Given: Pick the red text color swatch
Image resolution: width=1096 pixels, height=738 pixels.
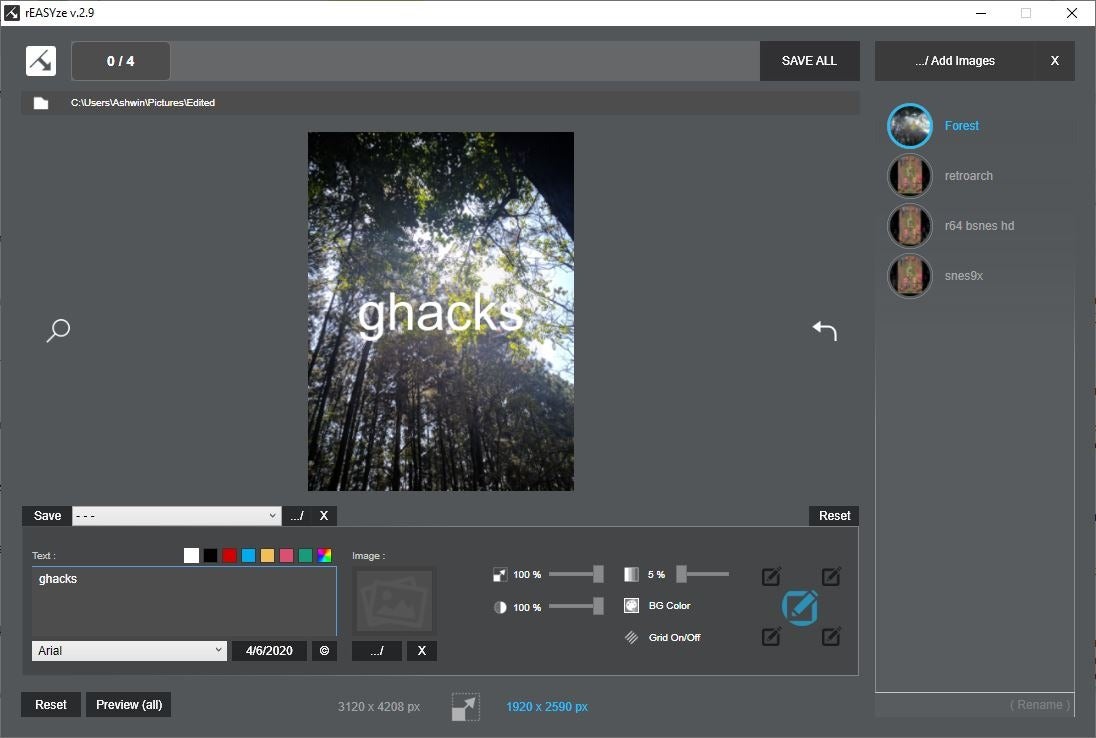Looking at the screenshot, I should [x=229, y=556].
